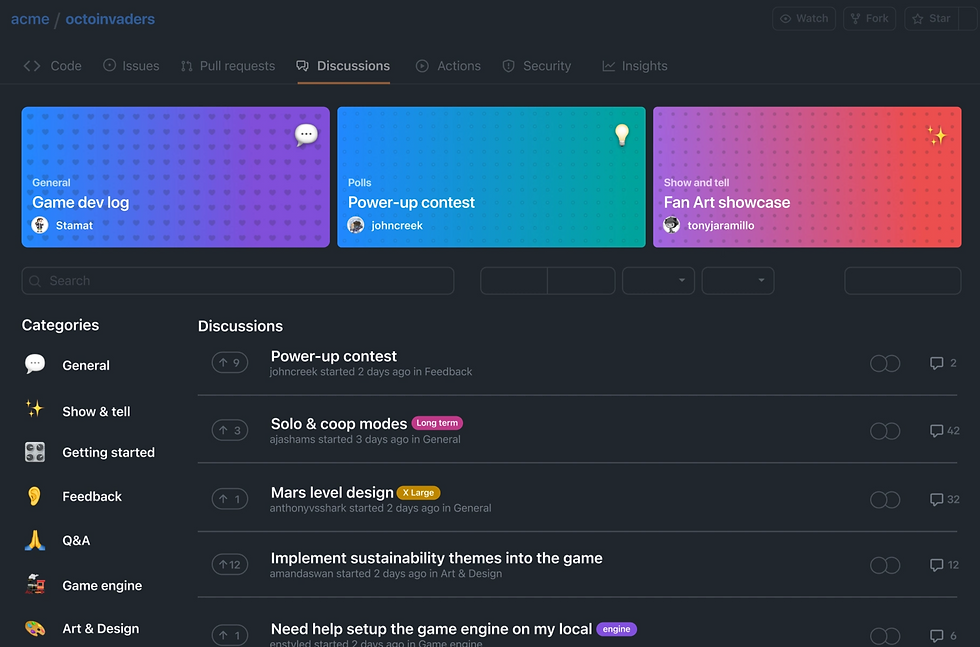Click participant avatars on Solo & coop modes row
The width and height of the screenshot is (980, 647).
(x=885, y=431)
